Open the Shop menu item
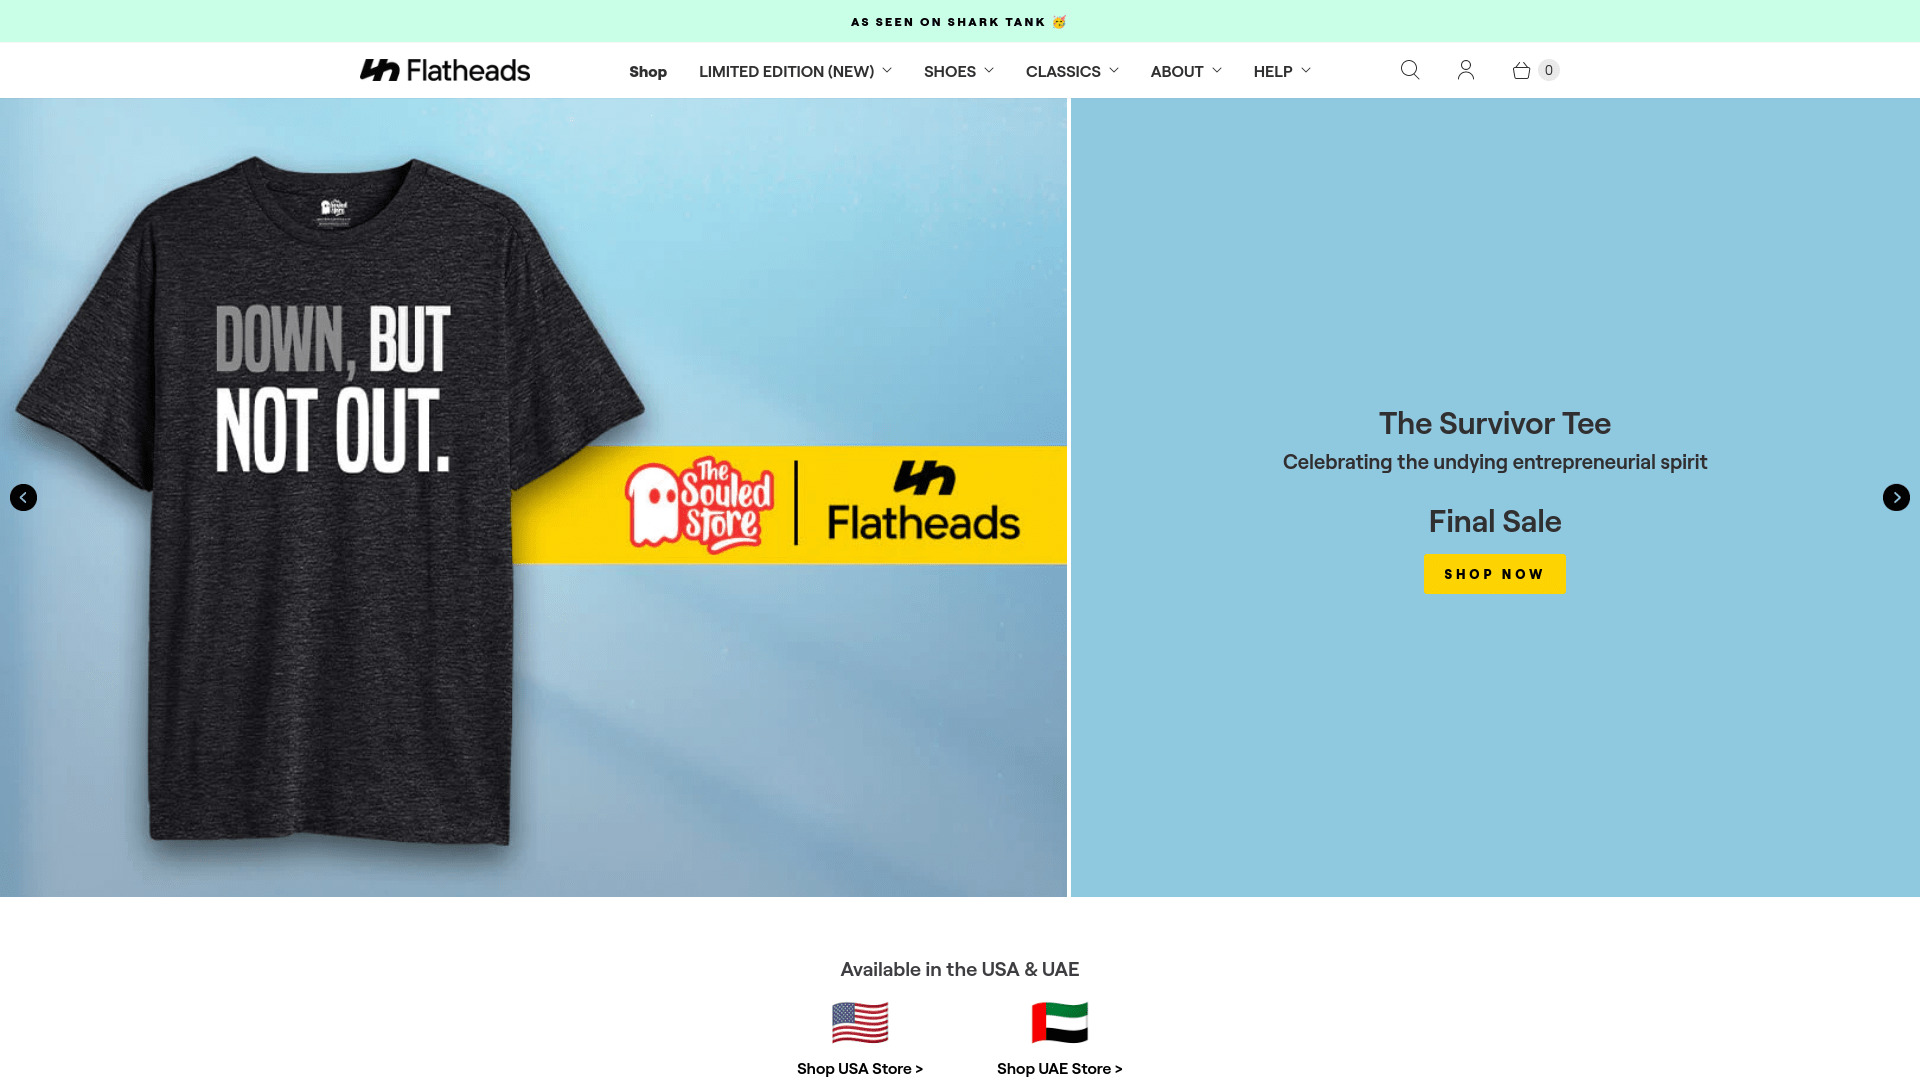 pos(648,71)
